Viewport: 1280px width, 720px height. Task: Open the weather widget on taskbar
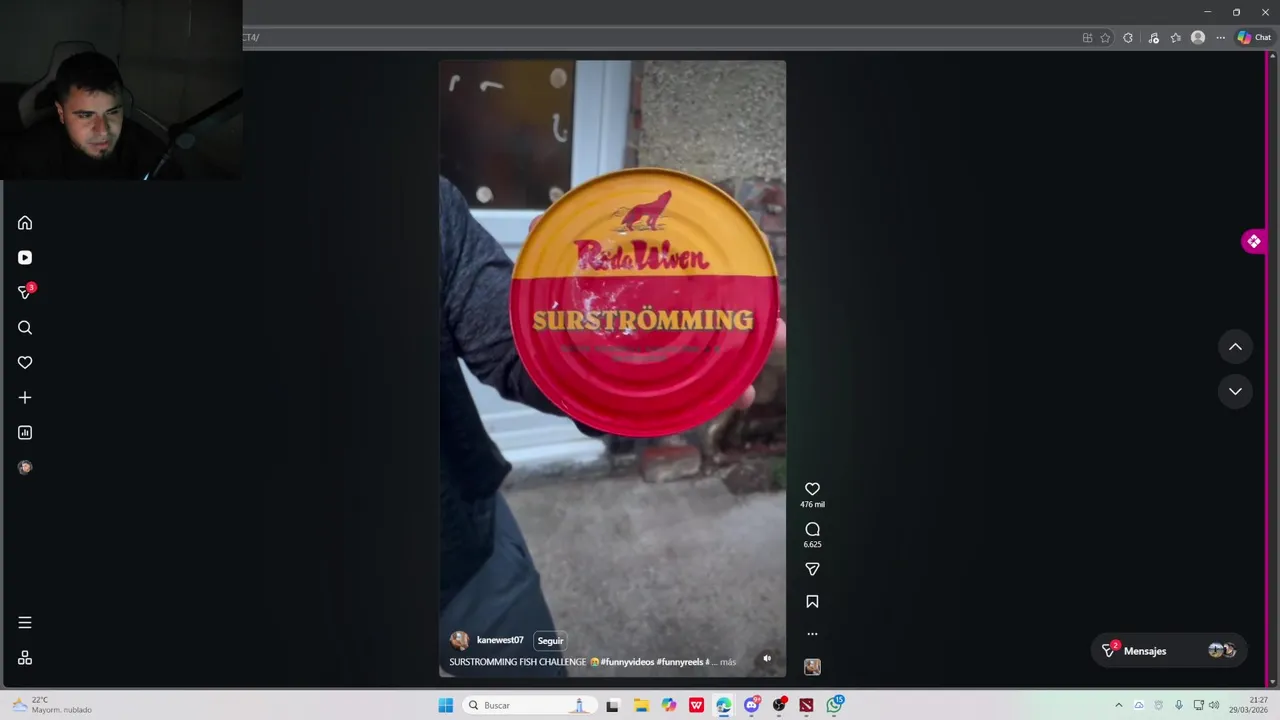(x=52, y=705)
